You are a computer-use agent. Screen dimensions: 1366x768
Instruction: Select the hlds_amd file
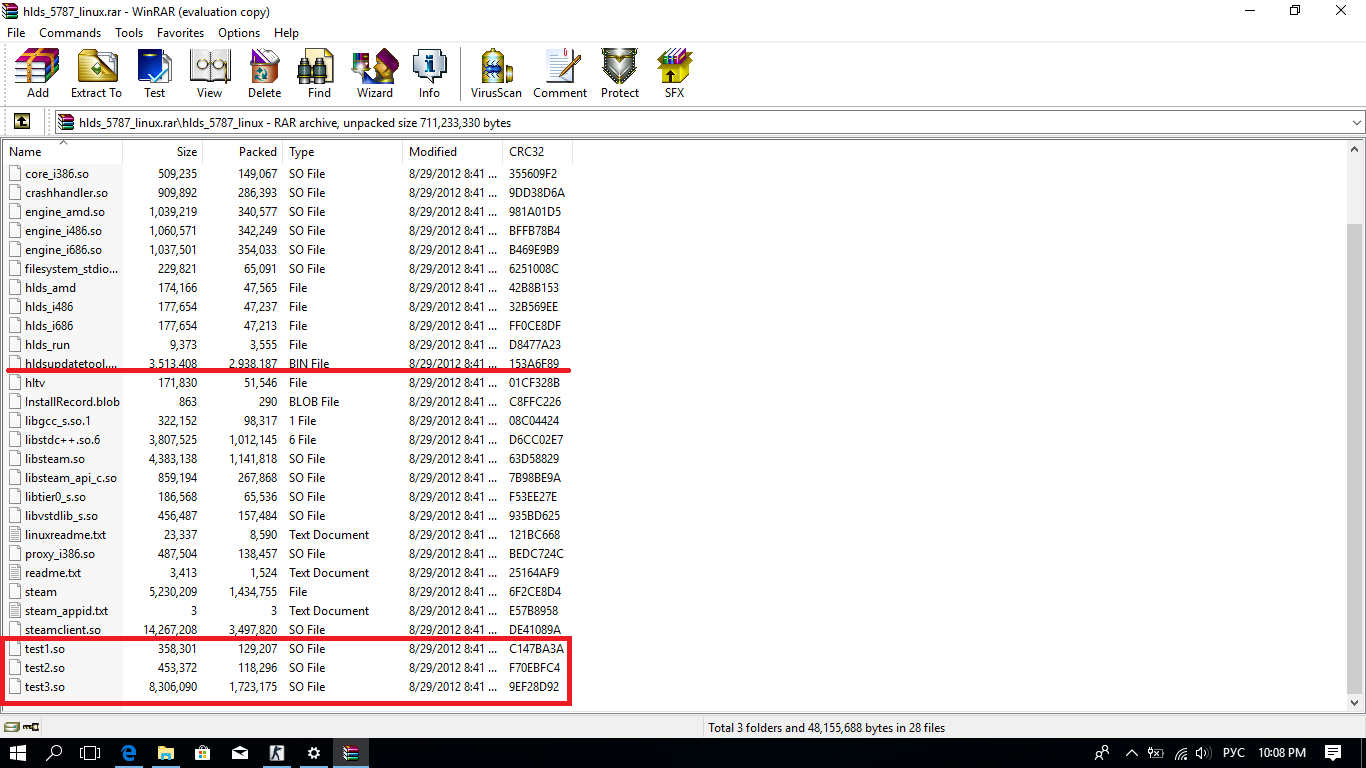click(x=50, y=288)
